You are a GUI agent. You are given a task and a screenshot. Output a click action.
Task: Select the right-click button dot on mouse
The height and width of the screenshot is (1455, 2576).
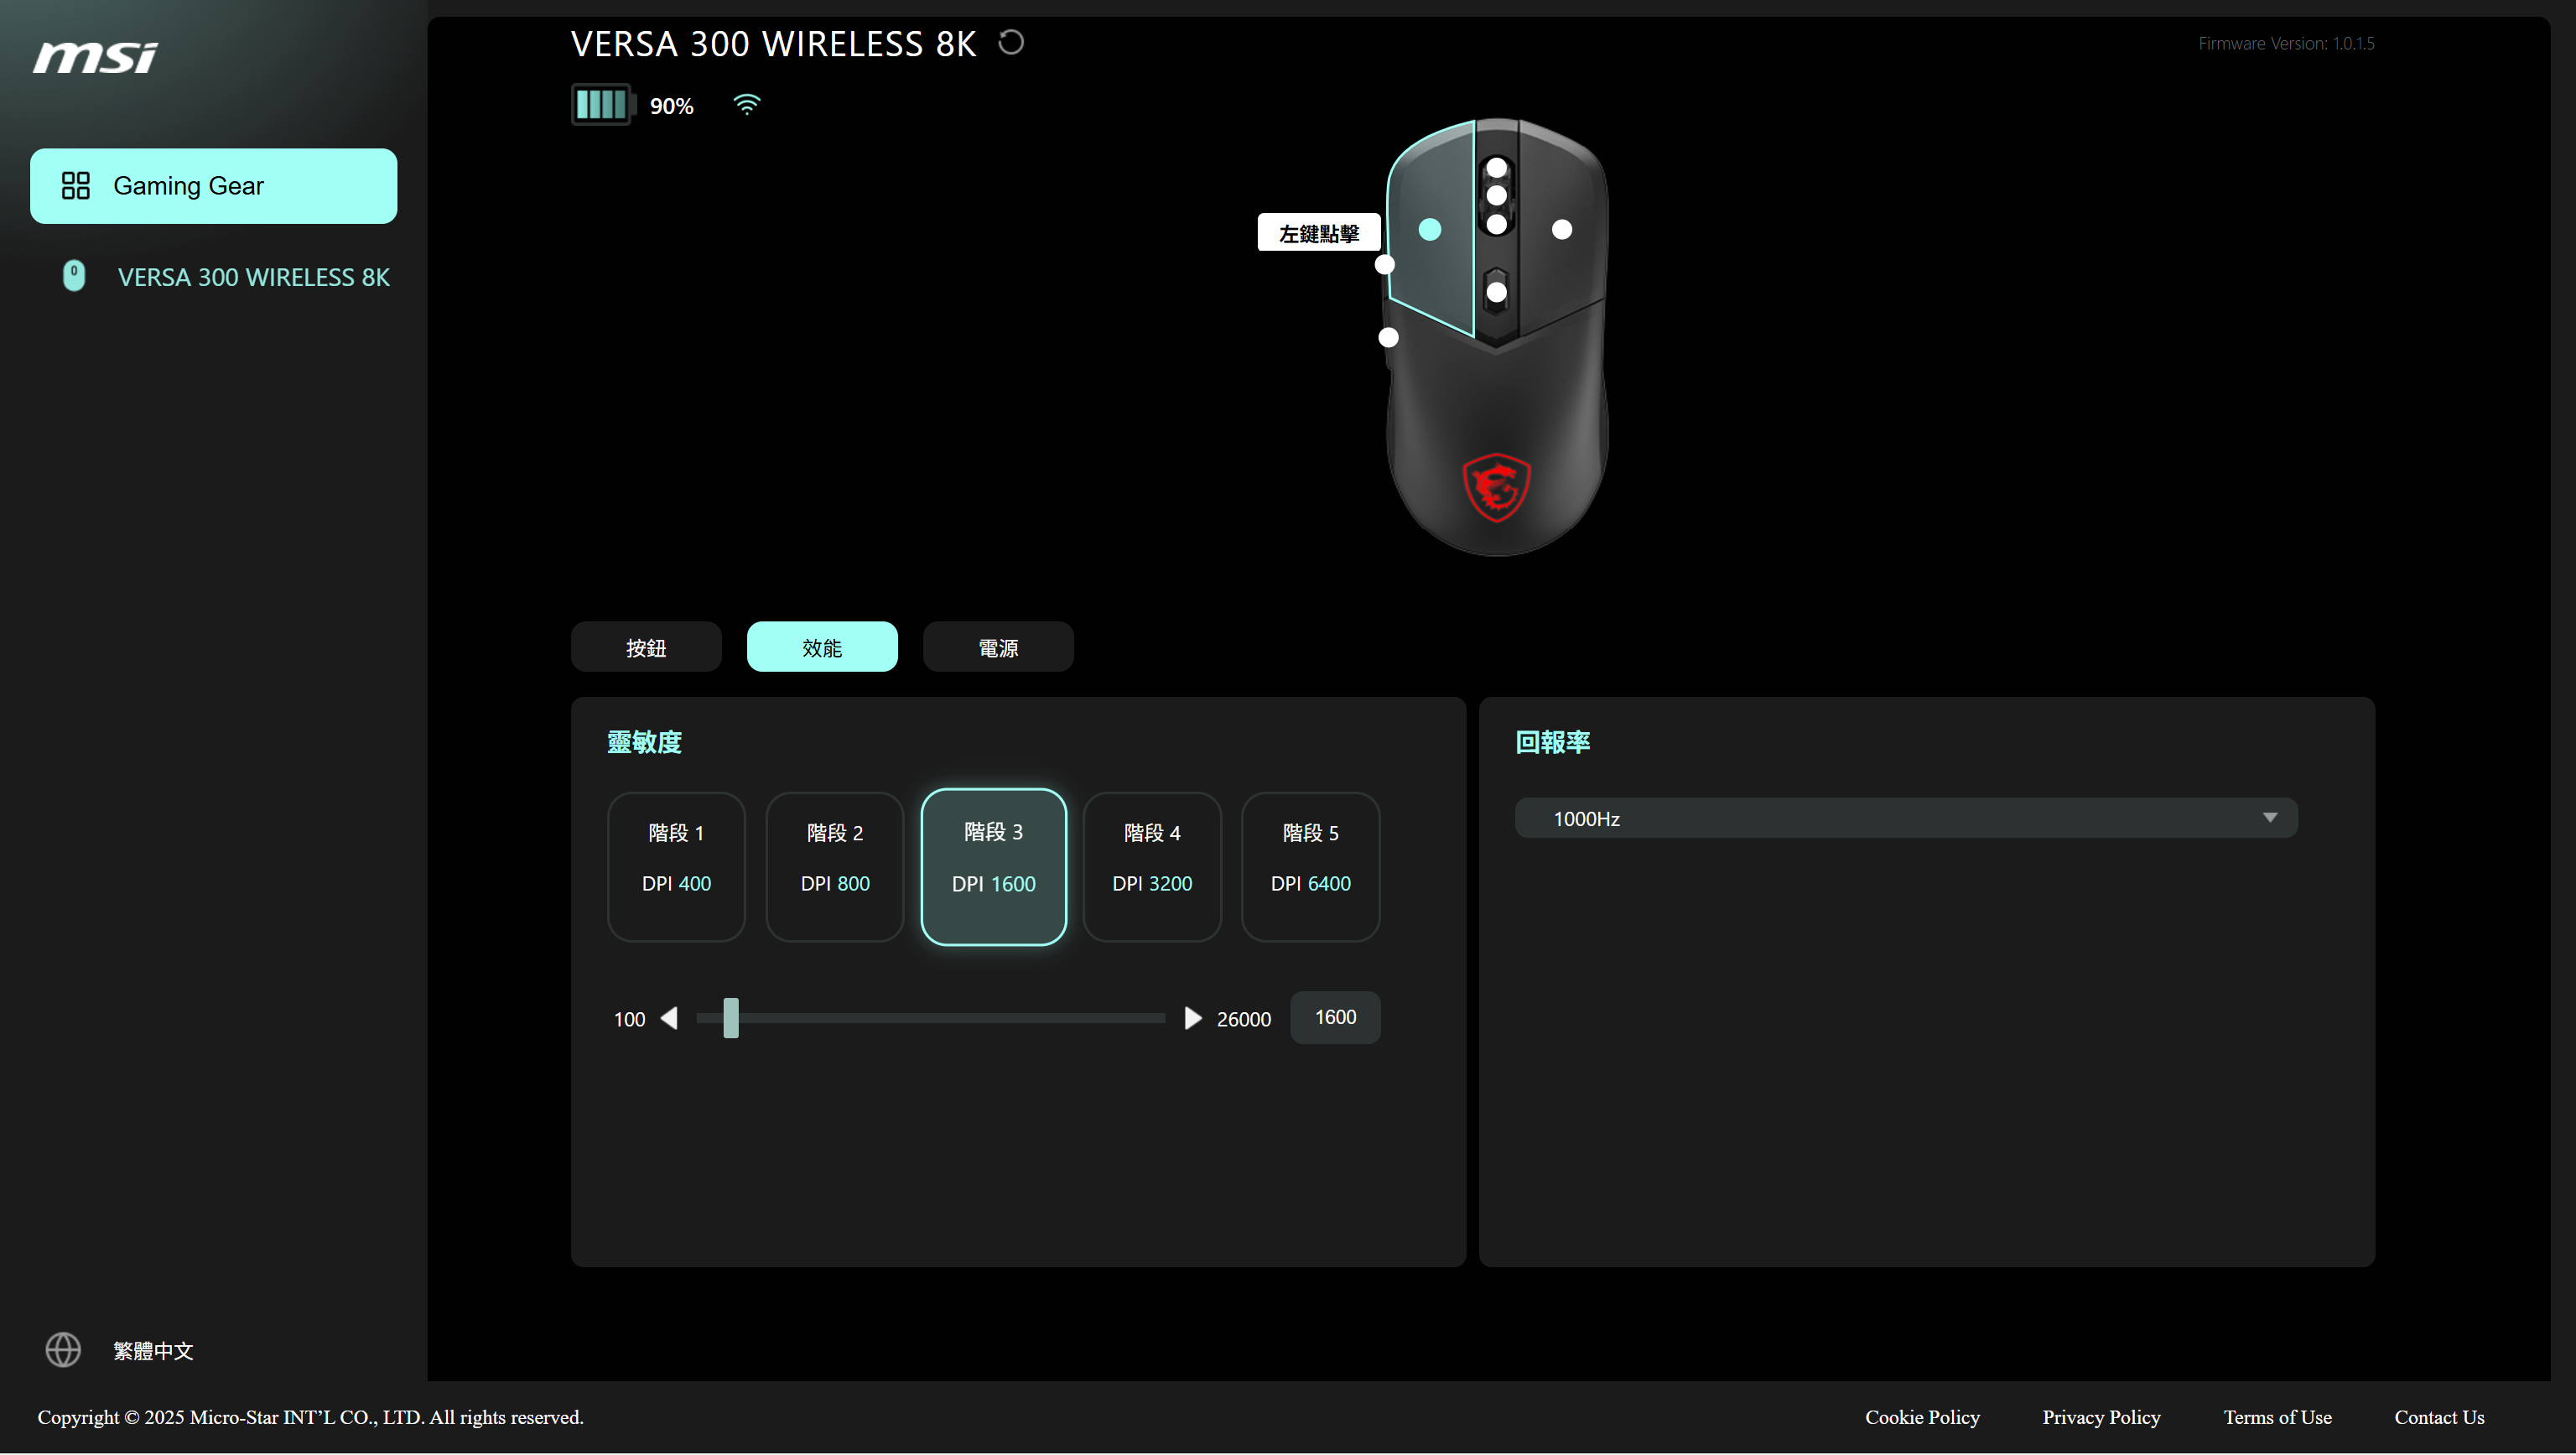pyautogui.click(x=1562, y=229)
